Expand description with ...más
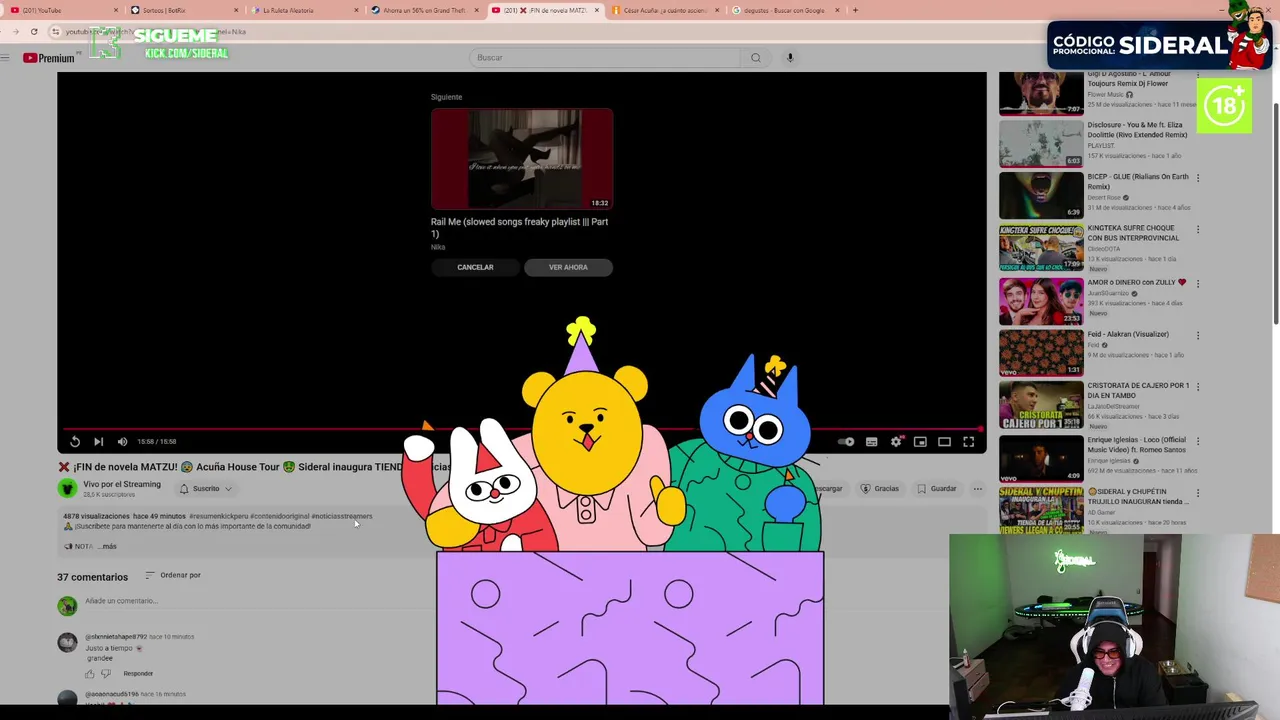 (x=107, y=546)
